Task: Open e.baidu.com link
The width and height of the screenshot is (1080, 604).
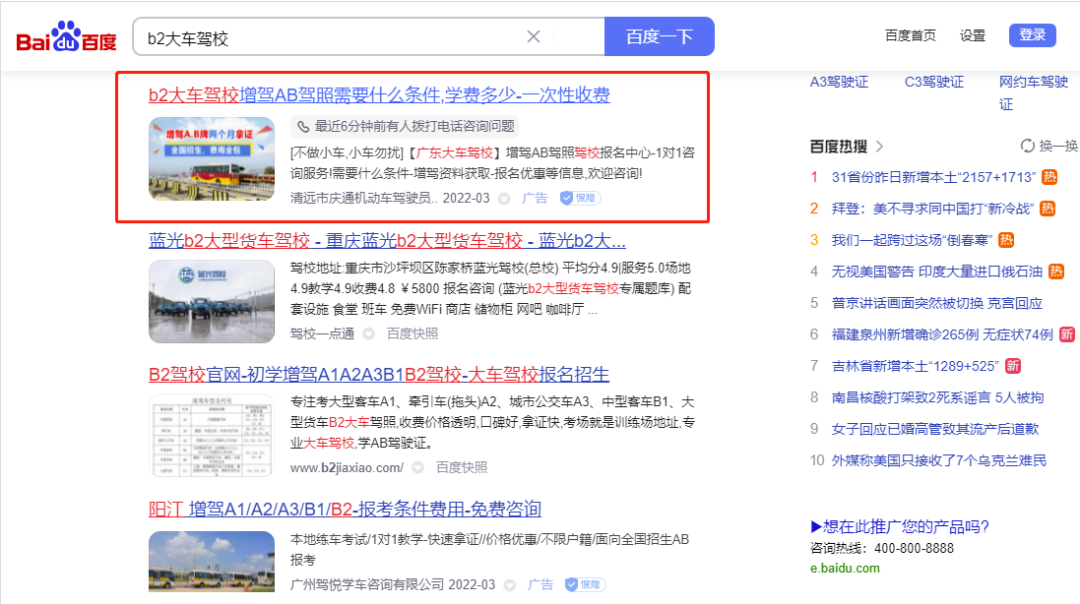Action: tap(844, 568)
